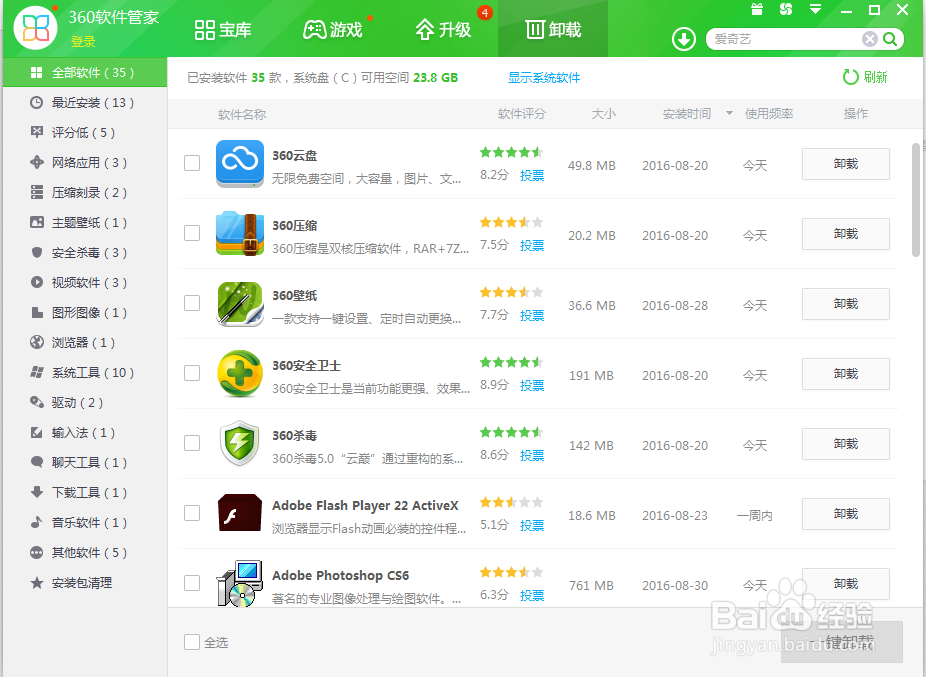Click the 安装时间 sort arrow
The image size is (926, 677).
pyautogui.click(x=729, y=113)
